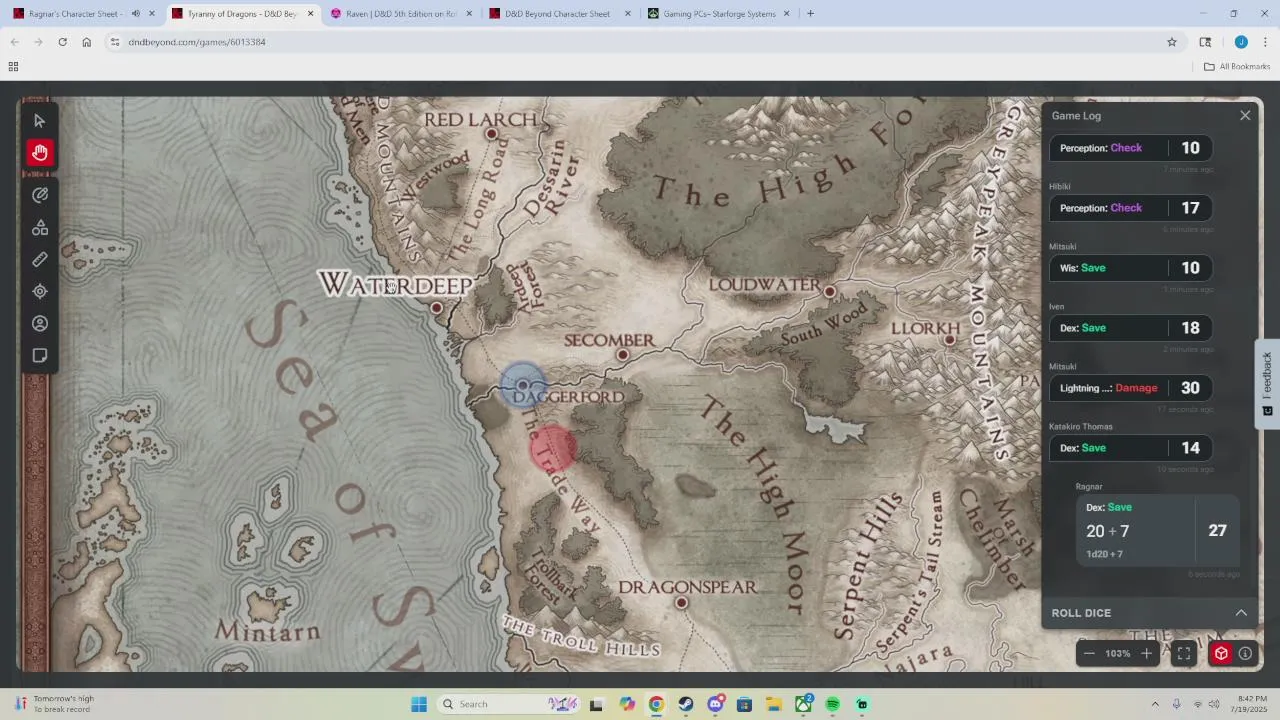Open Chrome from the taskbar

656,704
